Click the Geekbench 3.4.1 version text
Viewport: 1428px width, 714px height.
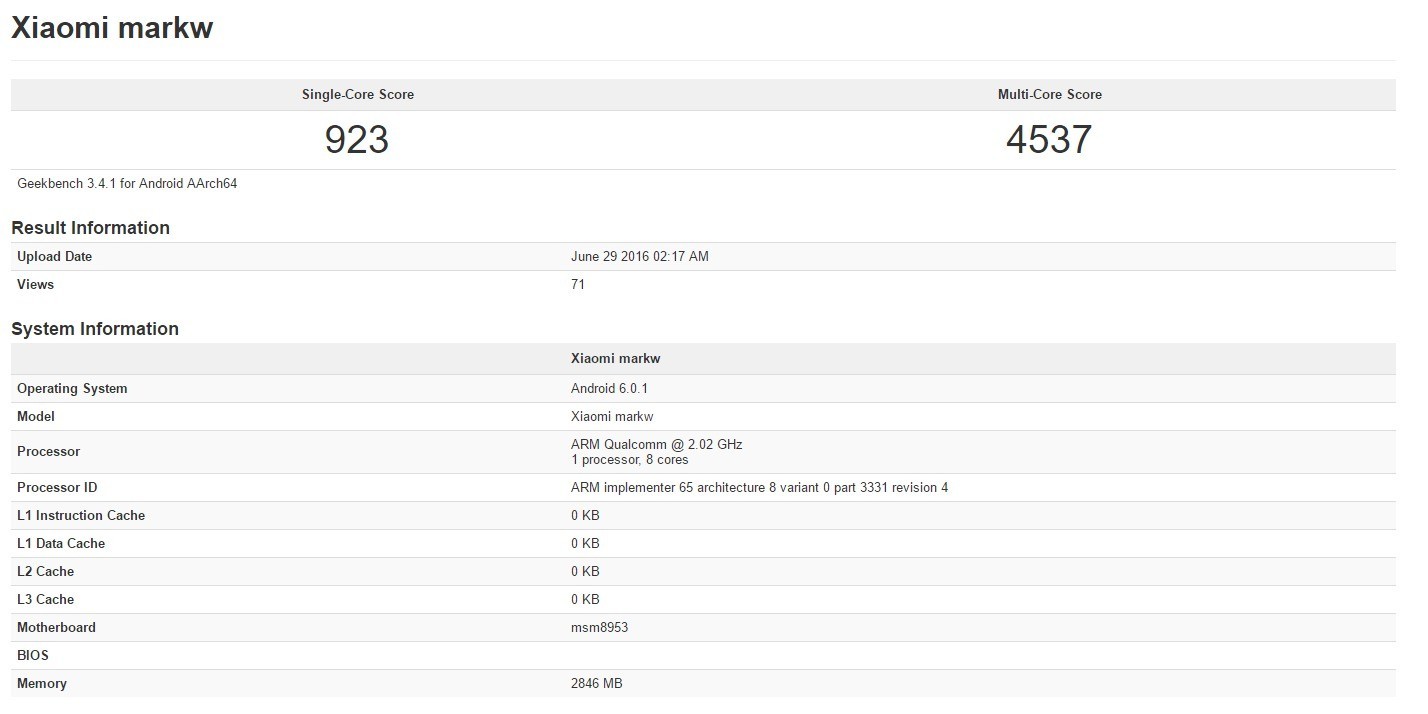pyautogui.click(x=127, y=184)
